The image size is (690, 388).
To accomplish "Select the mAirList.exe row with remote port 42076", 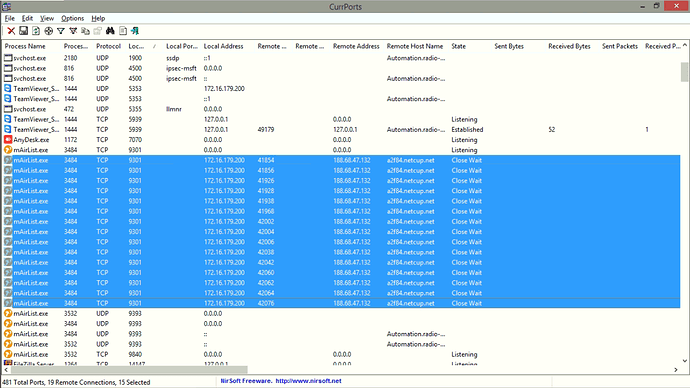I will point(341,303).
